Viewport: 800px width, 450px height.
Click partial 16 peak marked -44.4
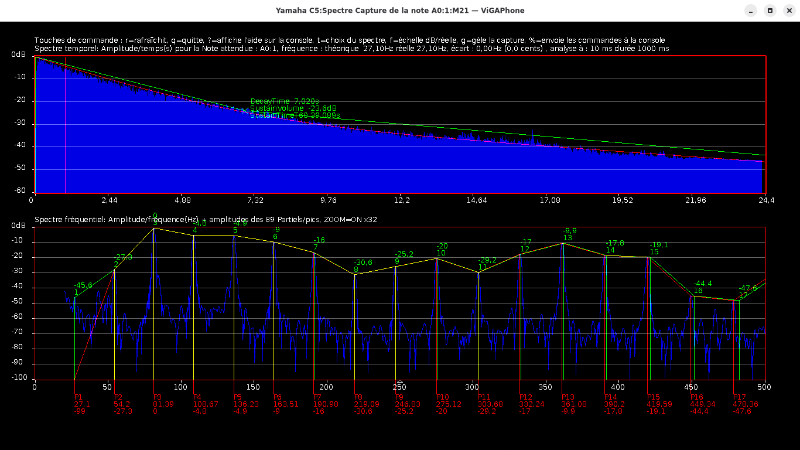tap(693, 295)
